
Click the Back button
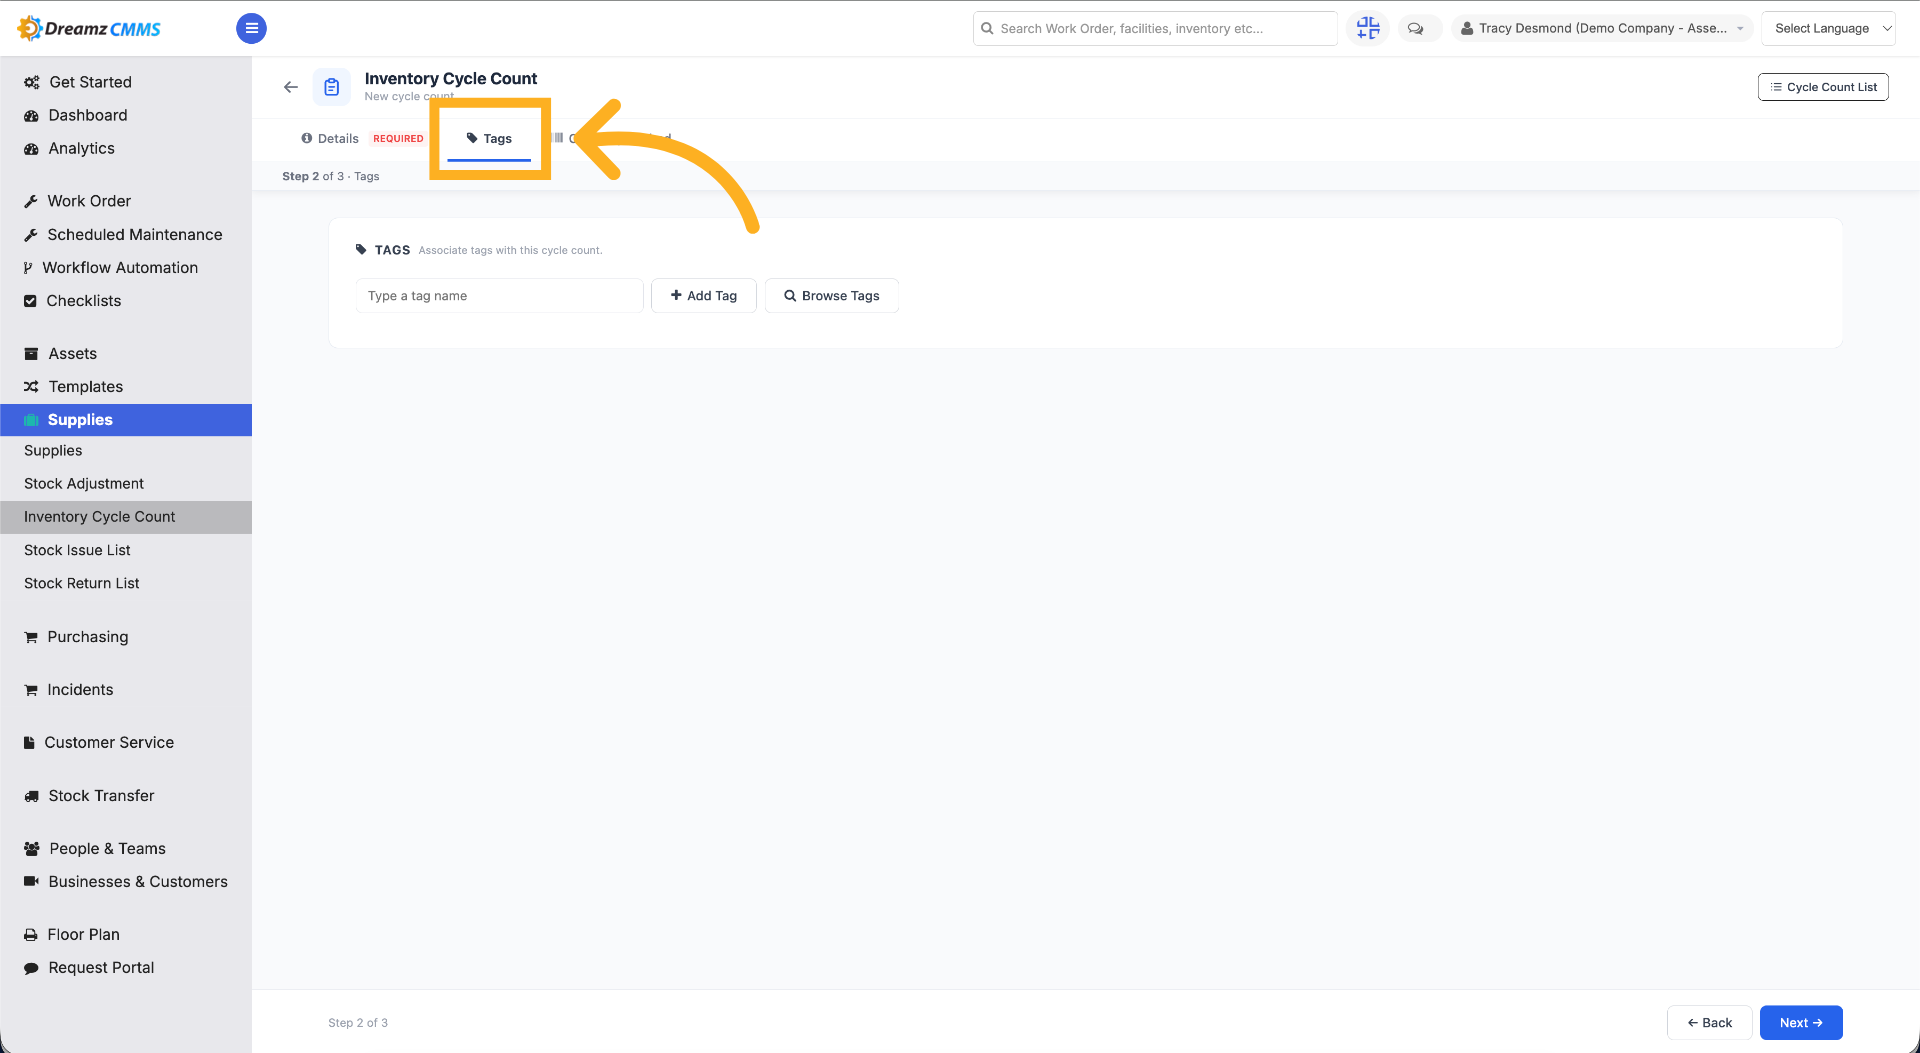1709,1023
